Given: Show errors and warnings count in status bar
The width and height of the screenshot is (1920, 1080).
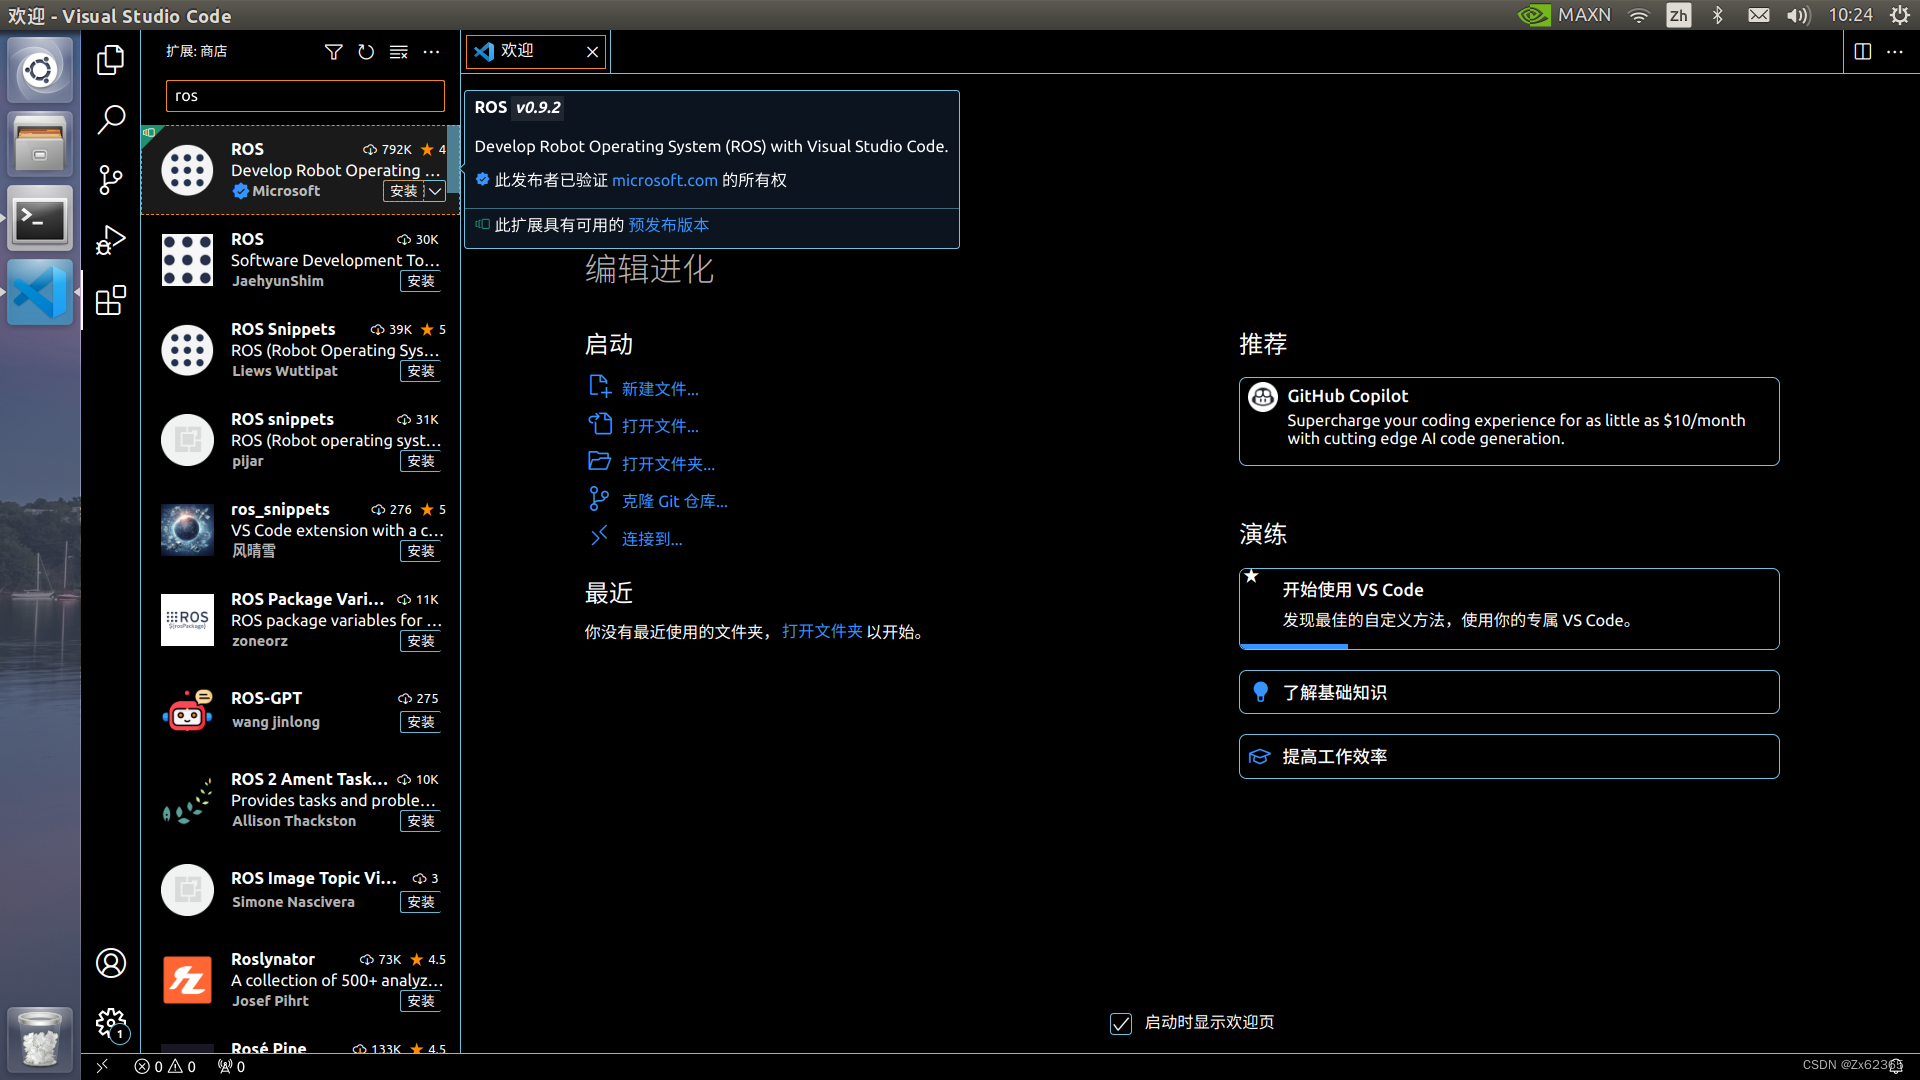Looking at the screenshot, I should [x=165, y=1067].
